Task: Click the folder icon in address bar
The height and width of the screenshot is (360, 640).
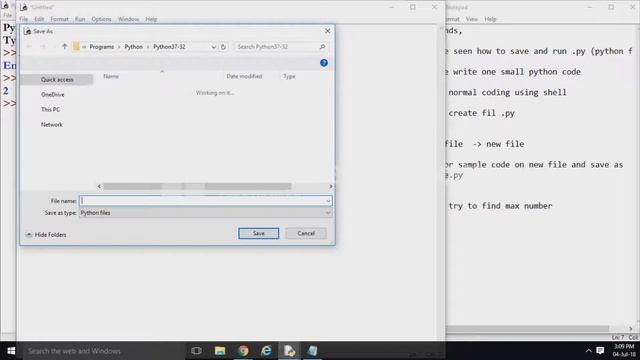Action: pyautogui.click(x=76, y=47)
